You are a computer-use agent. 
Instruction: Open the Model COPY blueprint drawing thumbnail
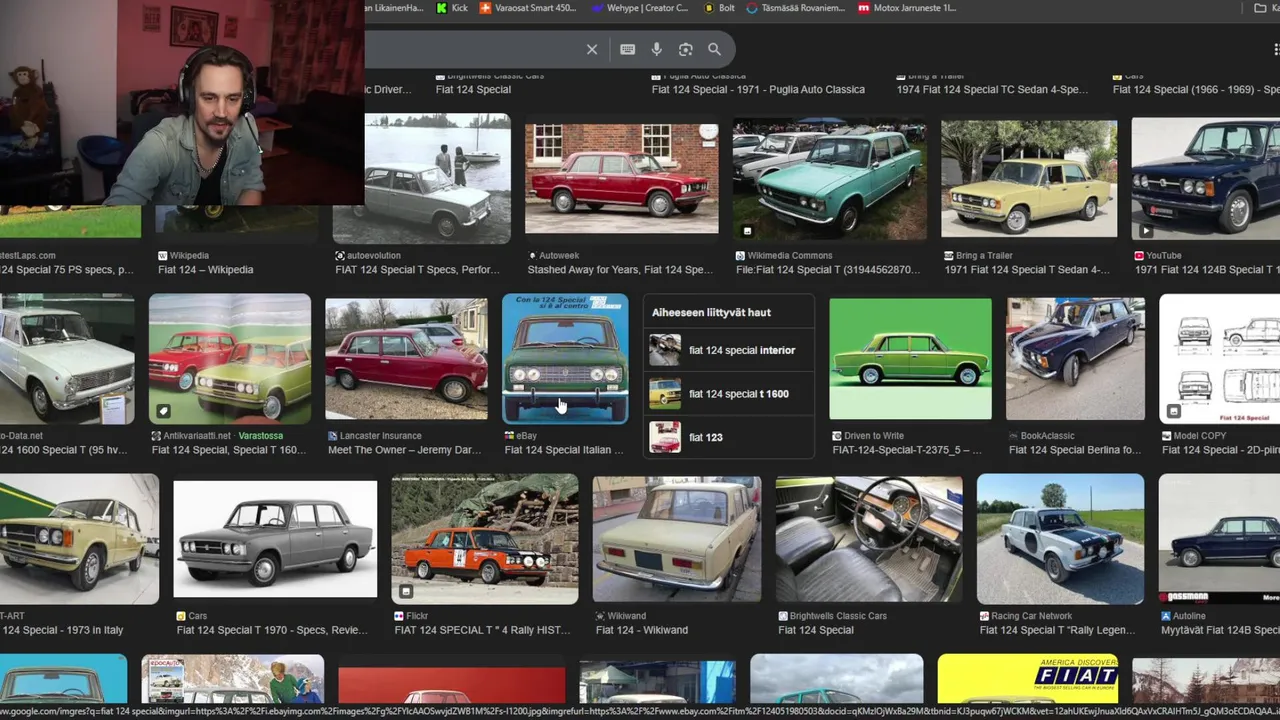(1220, 359)
